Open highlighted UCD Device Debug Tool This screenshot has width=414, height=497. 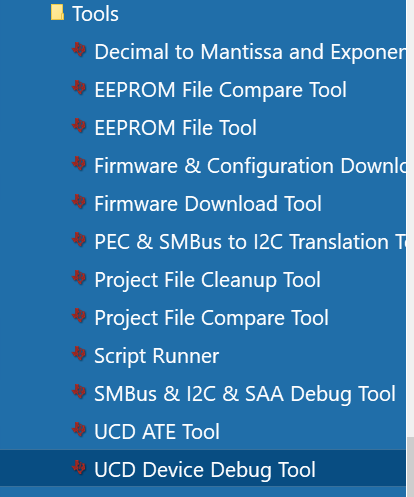tap(205, 470)
